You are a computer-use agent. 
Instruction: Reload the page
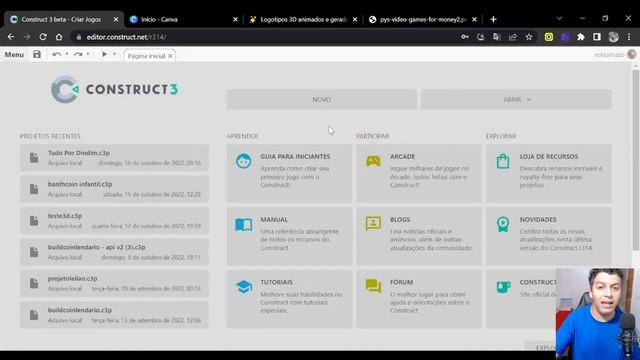43,37
